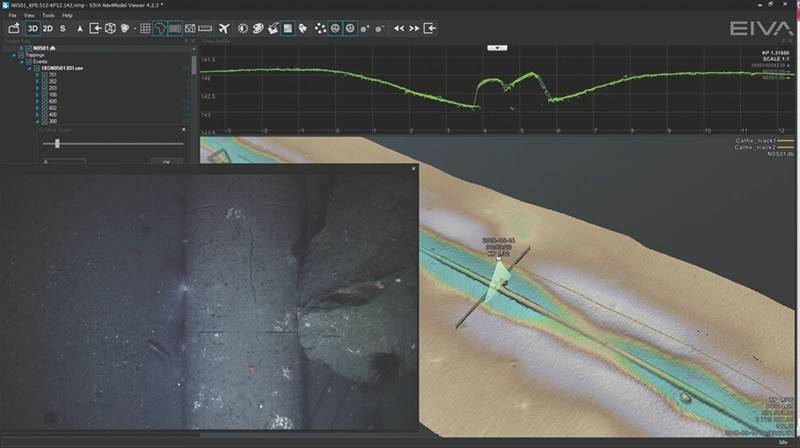Toggle the highlighted square surface icon
800x448 pixels.
click(288, 29)
